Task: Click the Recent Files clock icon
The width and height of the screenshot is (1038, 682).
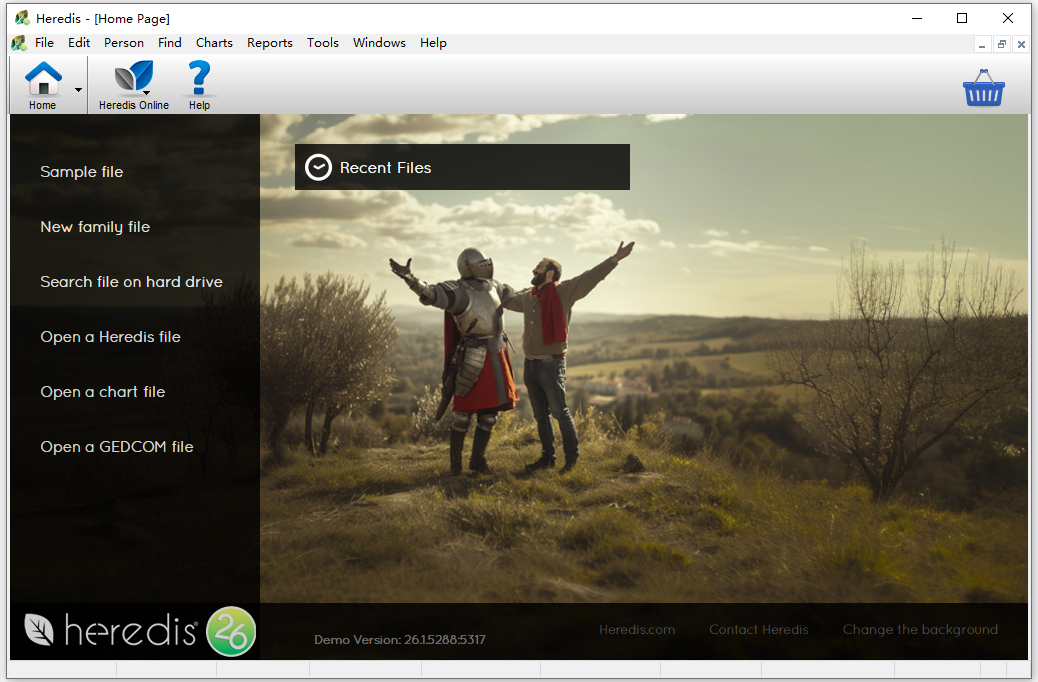Action: pyautogui.click(x=318, y=168)
